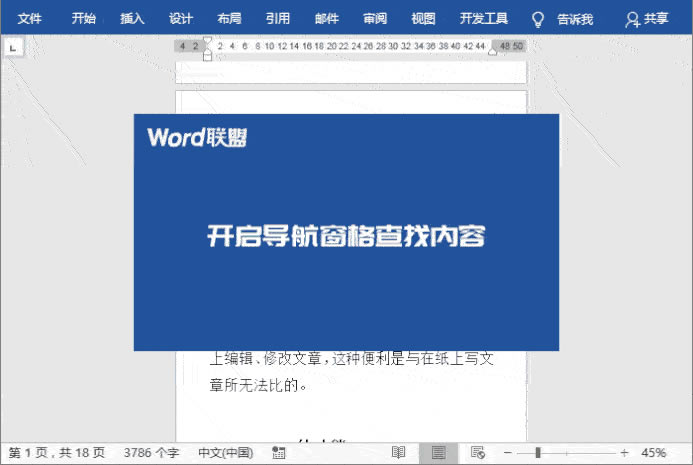Open the 引用 ribbon tab

click(278, 19)
